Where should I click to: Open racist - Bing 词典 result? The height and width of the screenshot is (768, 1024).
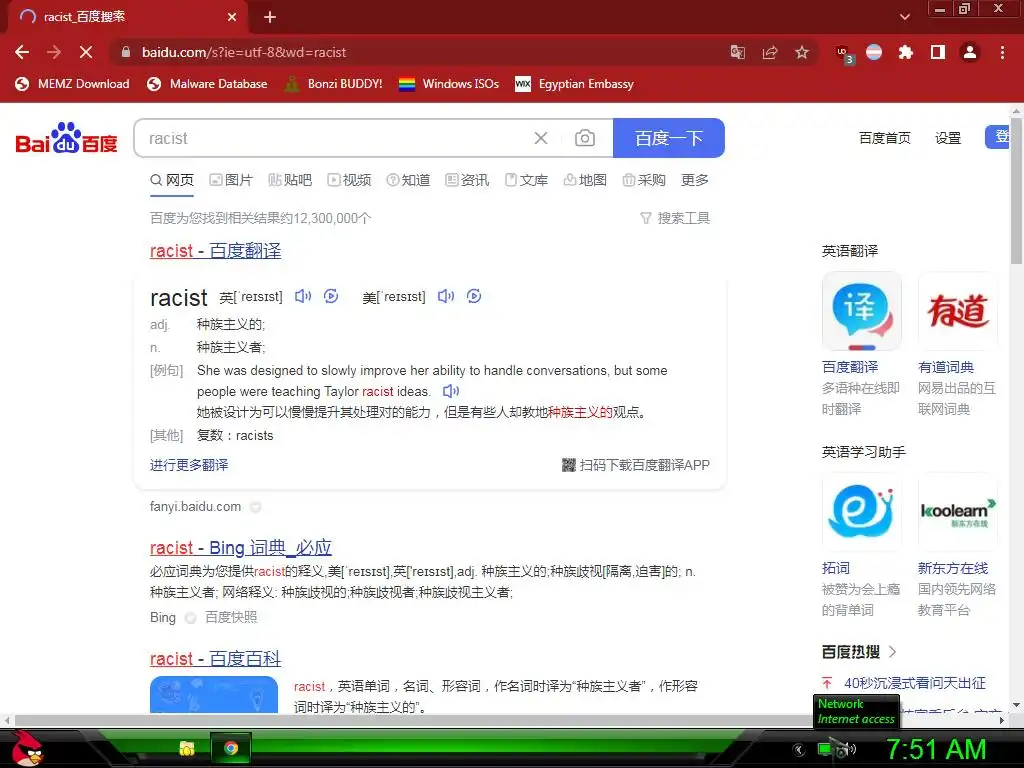pos(241,548)
